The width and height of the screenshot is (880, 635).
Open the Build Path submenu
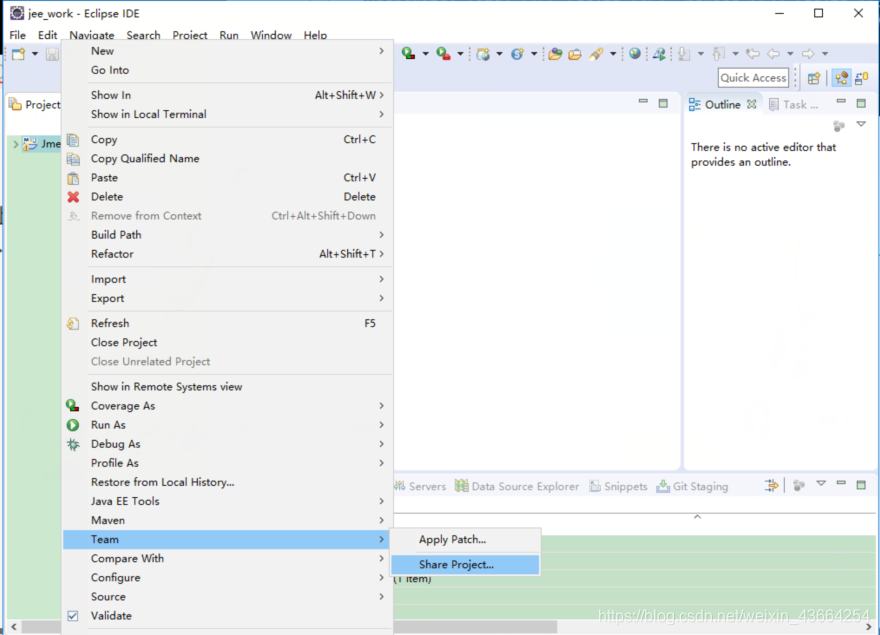point(227,235)
